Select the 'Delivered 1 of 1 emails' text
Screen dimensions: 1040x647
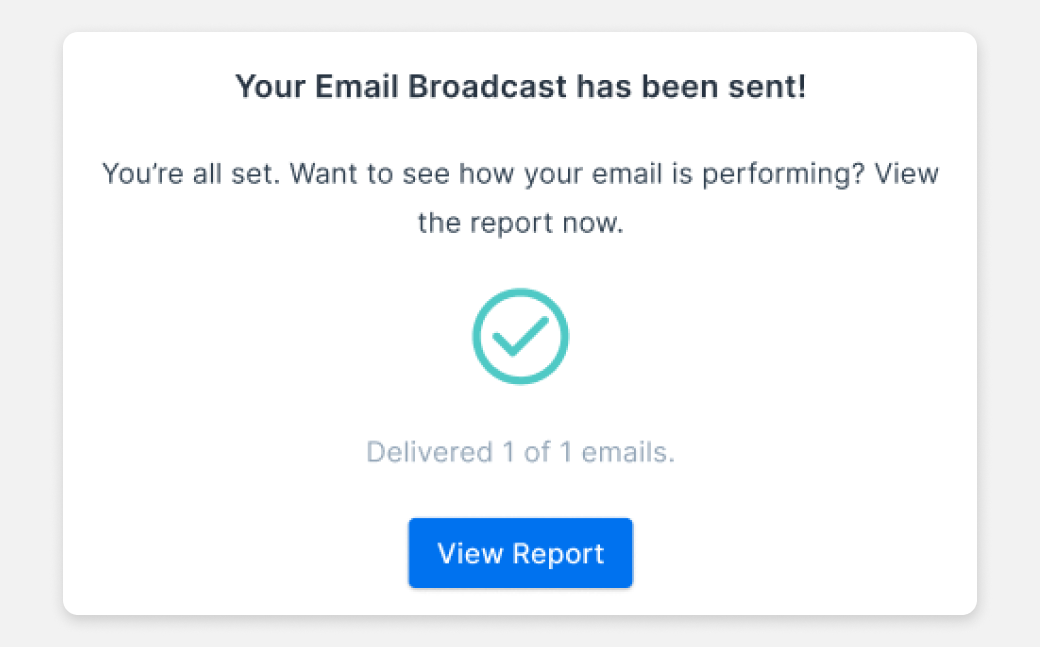520,452
